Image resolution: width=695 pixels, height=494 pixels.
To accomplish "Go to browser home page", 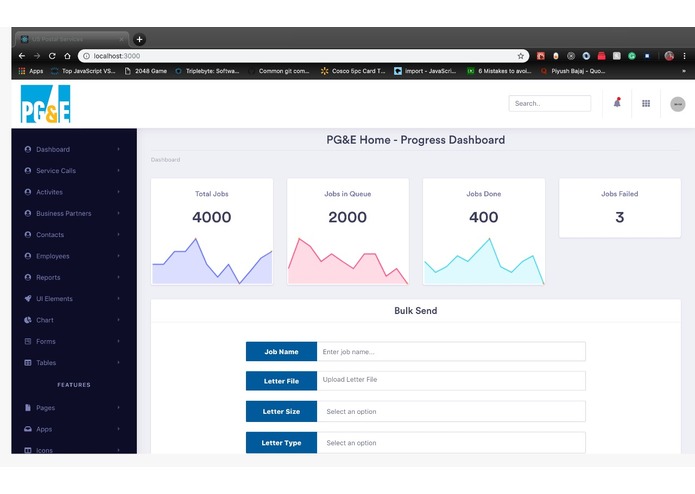I will [67, 56].
